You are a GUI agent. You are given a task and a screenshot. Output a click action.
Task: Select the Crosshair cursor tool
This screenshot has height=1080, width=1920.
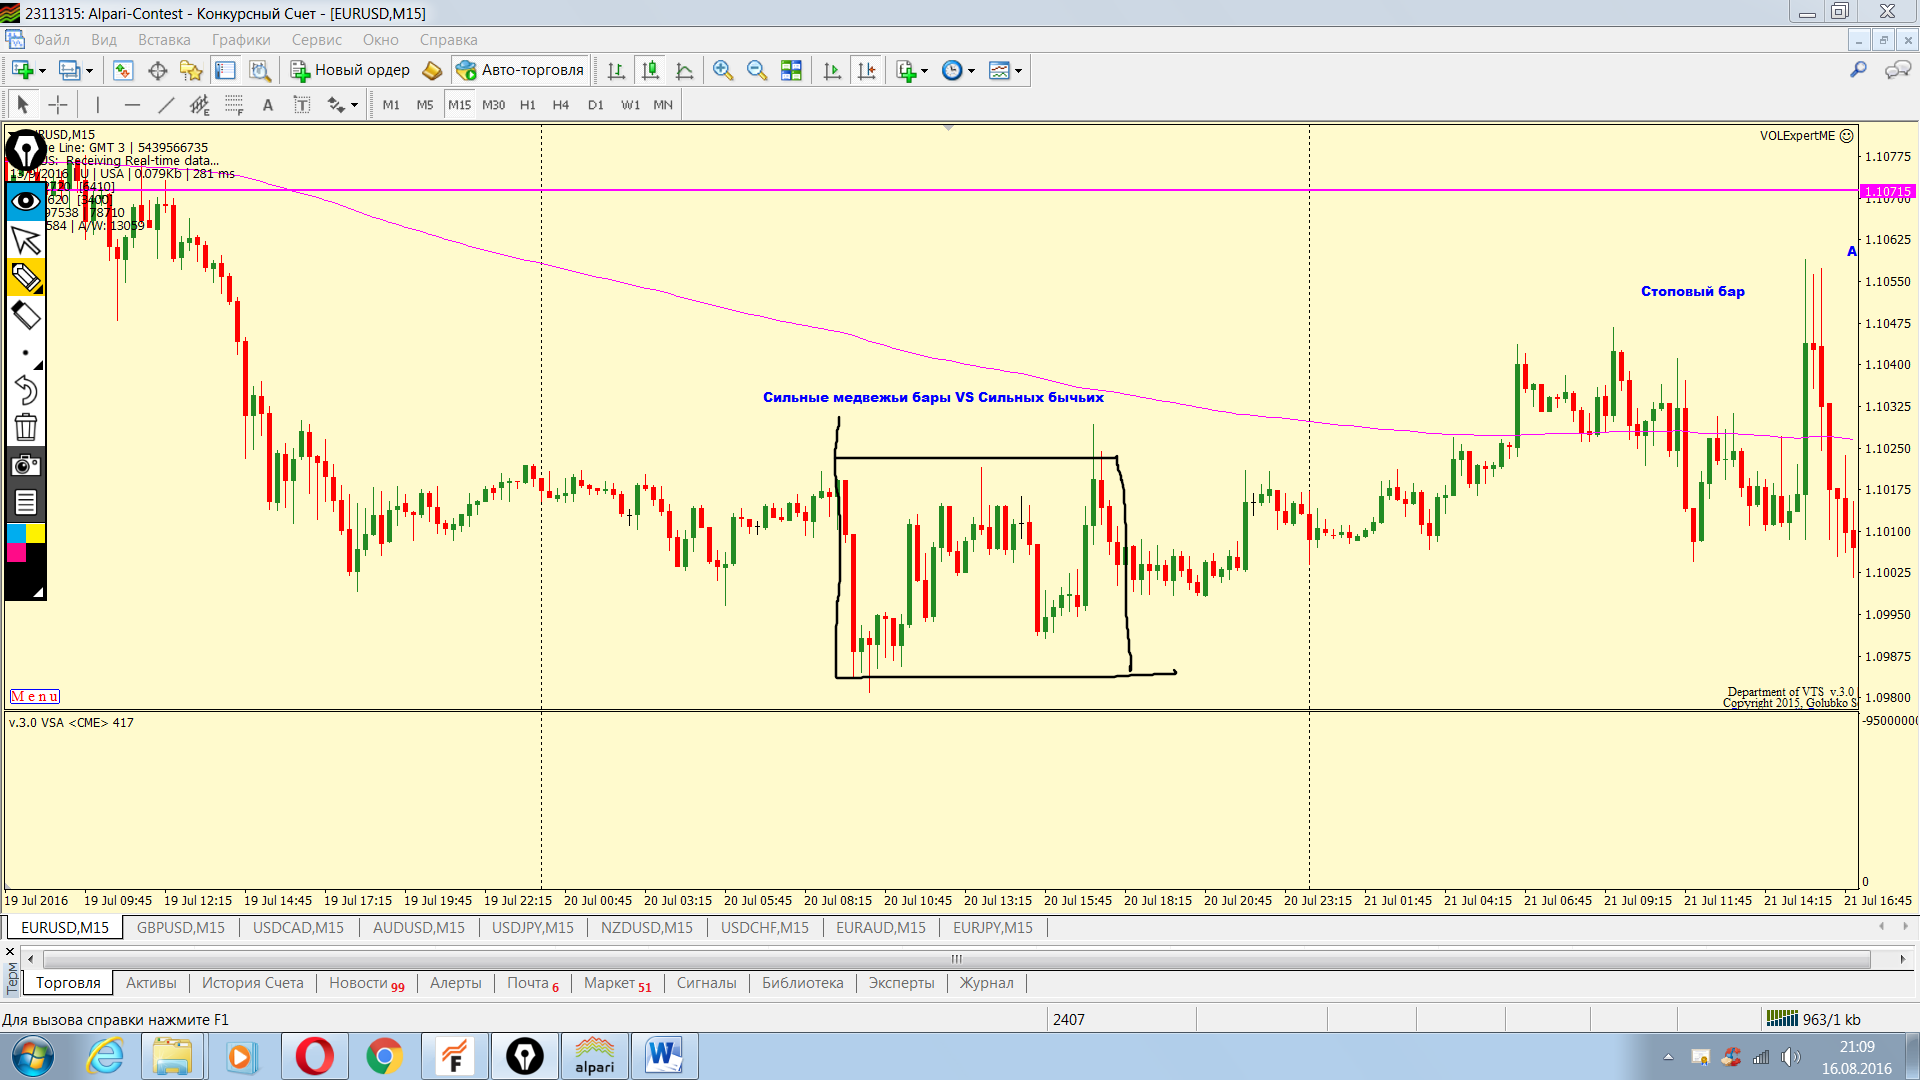click(x=58, y=105)
